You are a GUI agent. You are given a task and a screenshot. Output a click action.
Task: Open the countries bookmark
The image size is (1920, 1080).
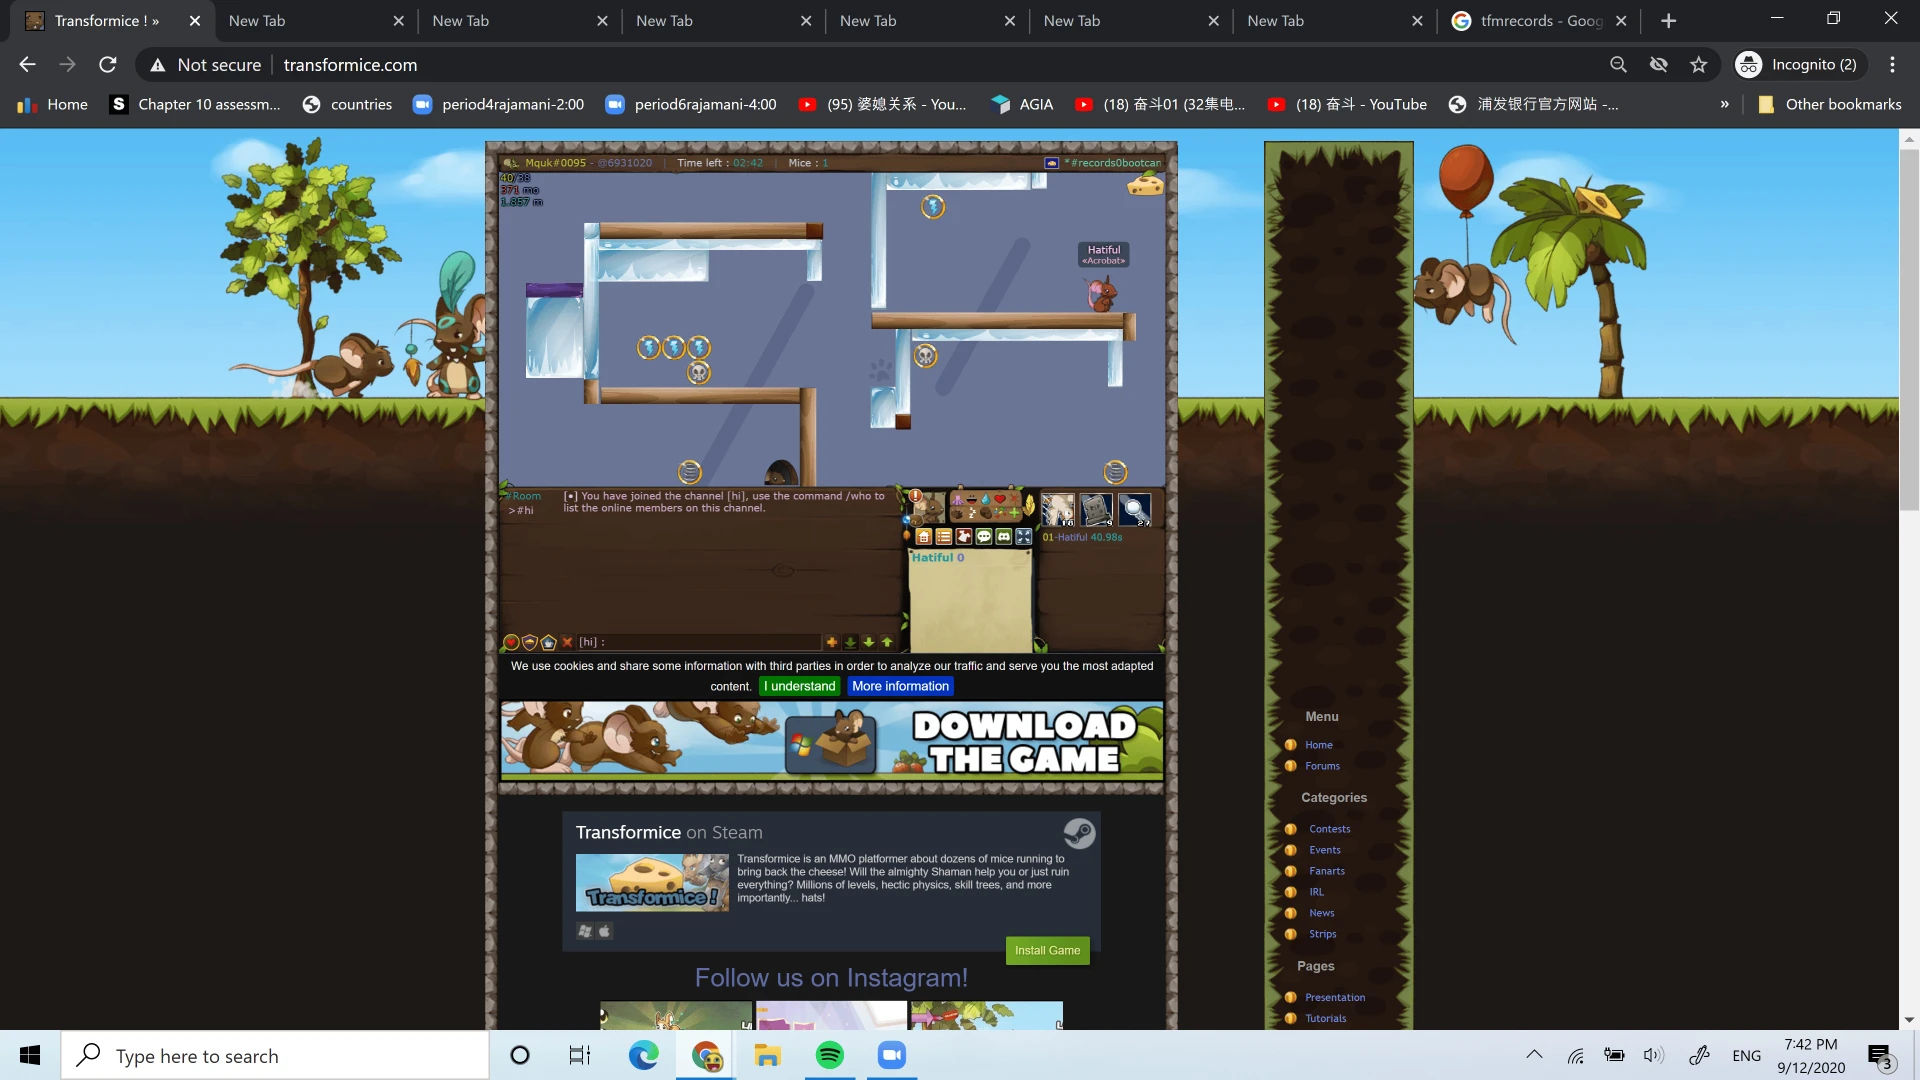pos(347,104)
